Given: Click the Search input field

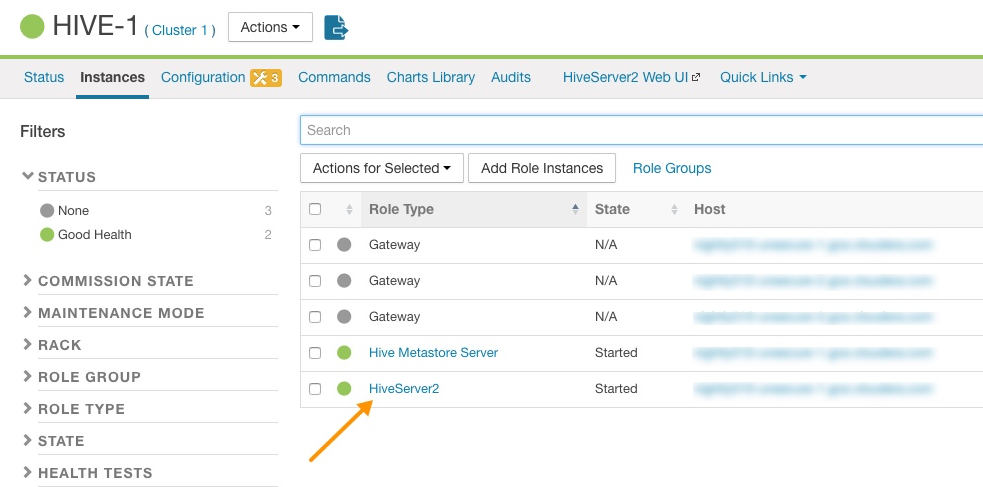Looking at the screenshot, I should [640, 130].
